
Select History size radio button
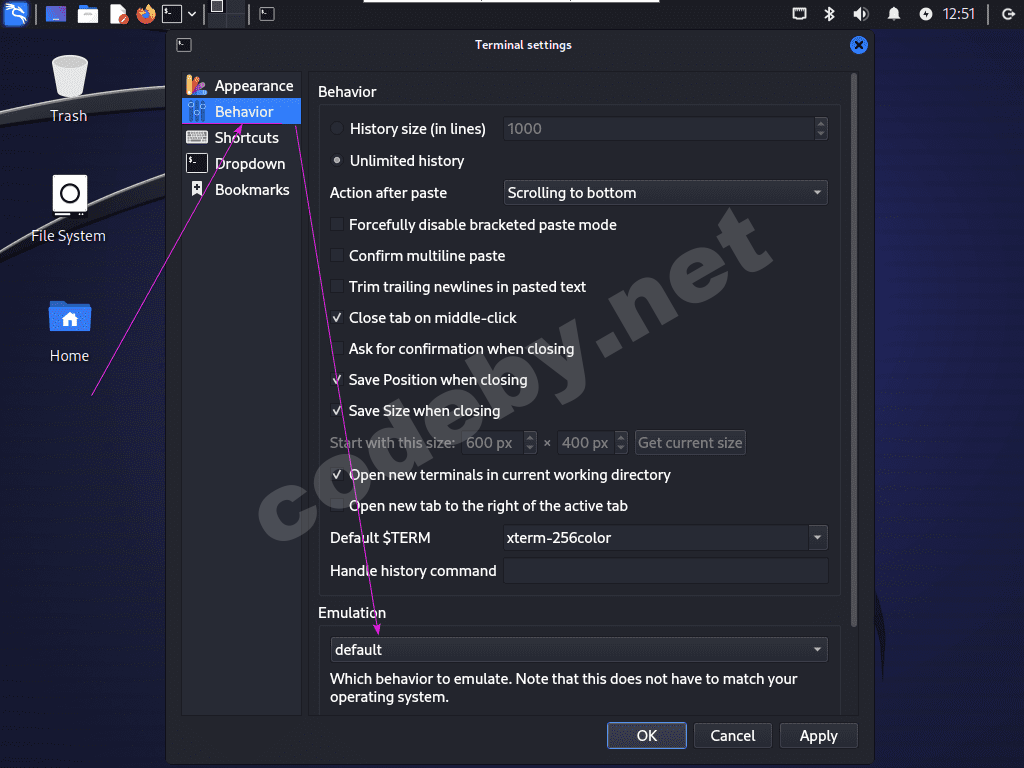tap(337, 129)
